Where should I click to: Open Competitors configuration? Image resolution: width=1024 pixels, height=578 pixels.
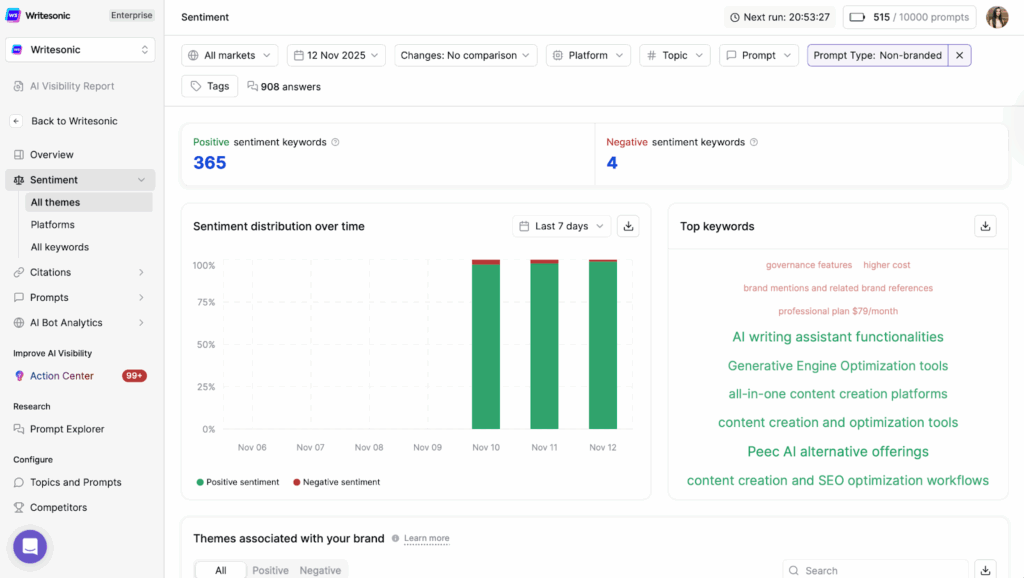coord(57,507)
